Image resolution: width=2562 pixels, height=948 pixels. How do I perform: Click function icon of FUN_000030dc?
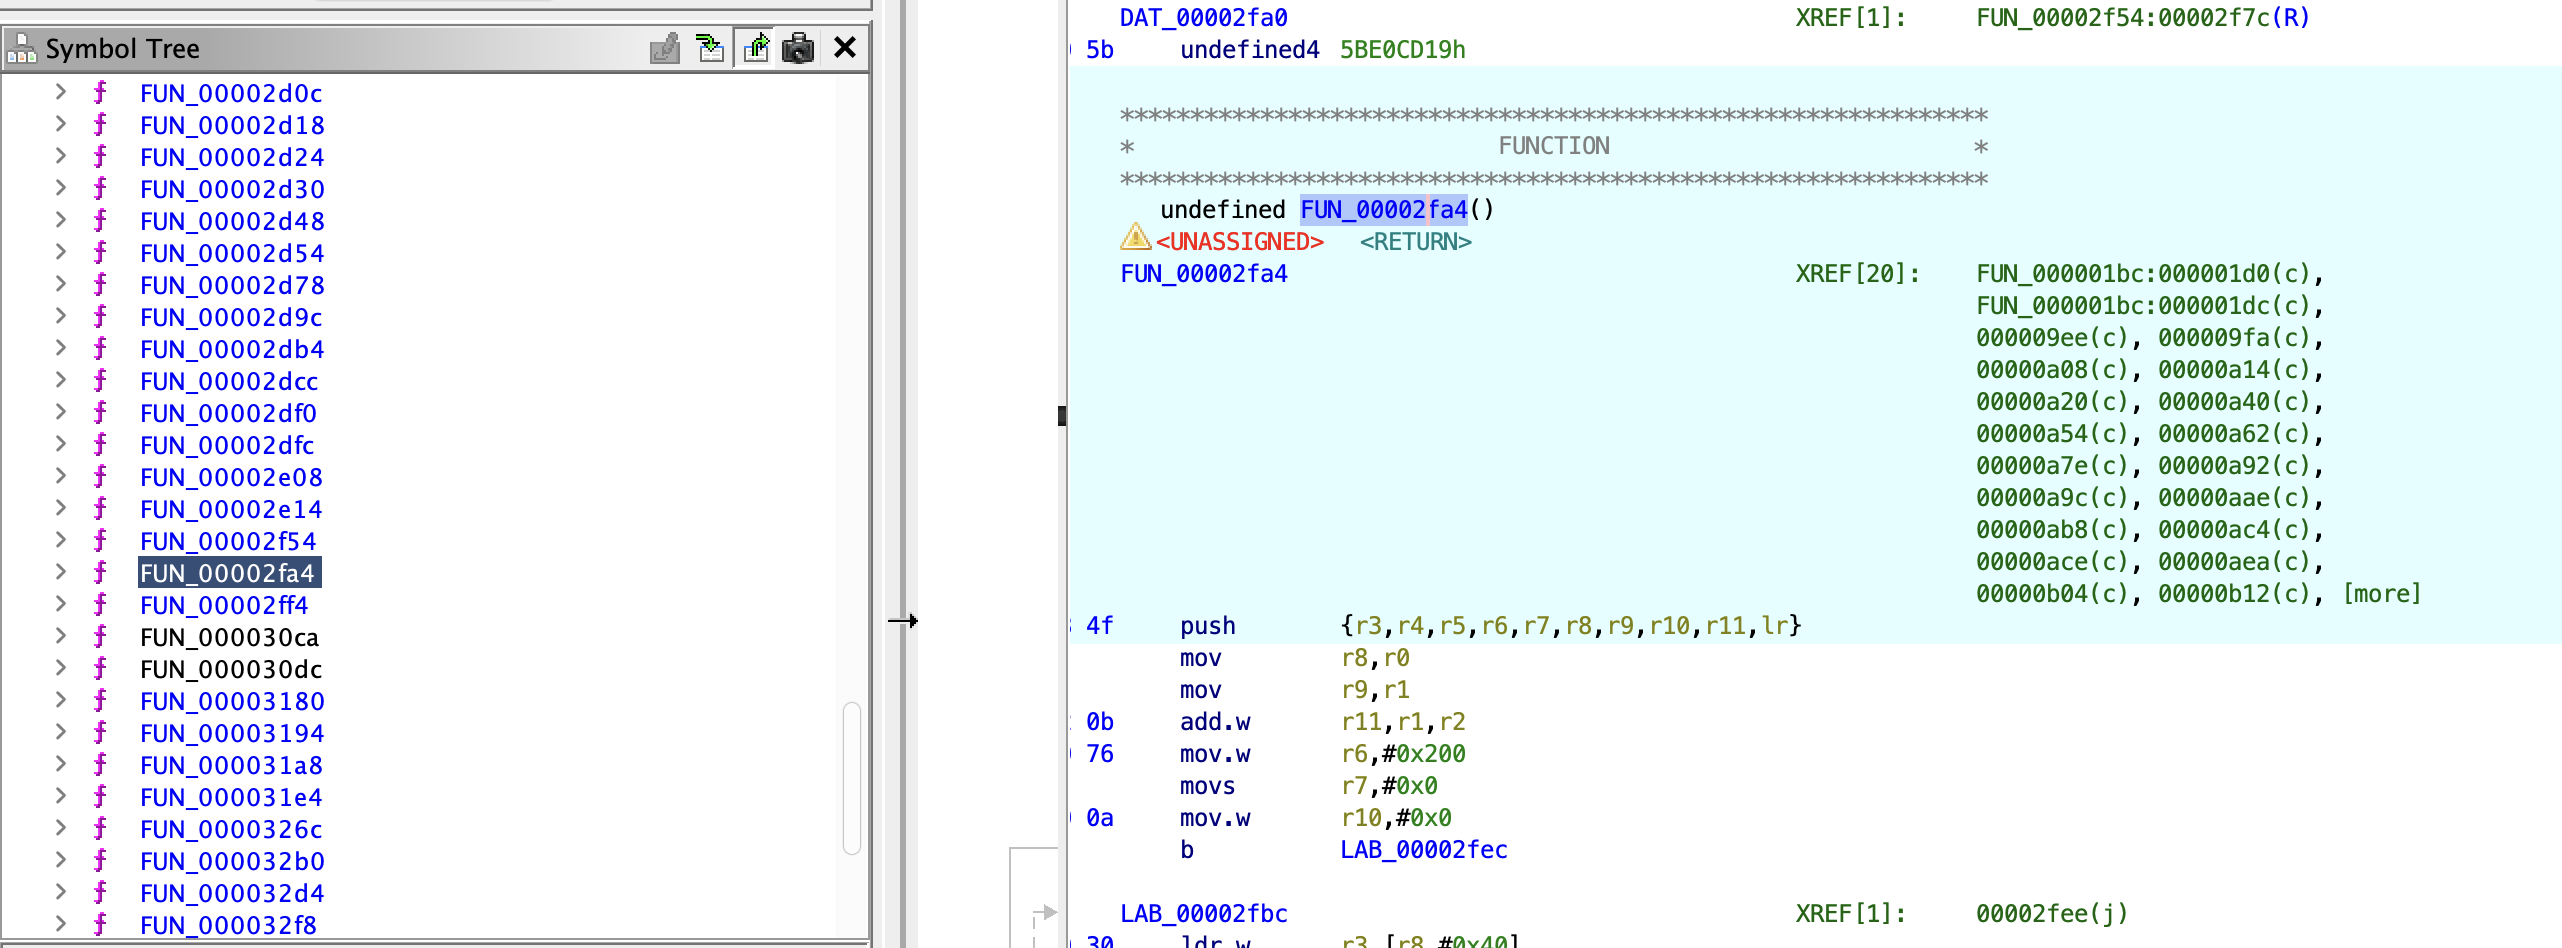pos(100,669)
